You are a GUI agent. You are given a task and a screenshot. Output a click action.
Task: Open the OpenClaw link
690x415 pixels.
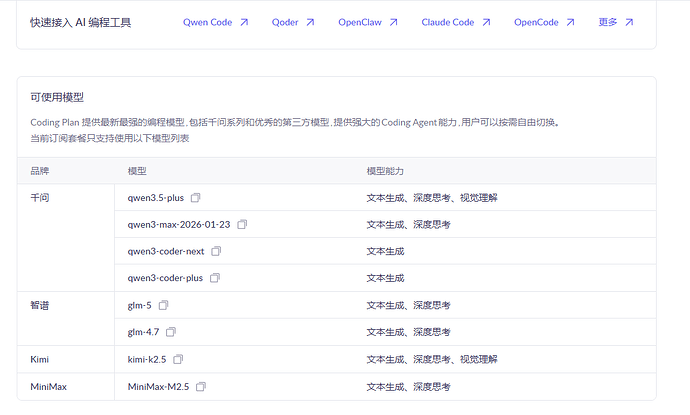tap(360, 22)
